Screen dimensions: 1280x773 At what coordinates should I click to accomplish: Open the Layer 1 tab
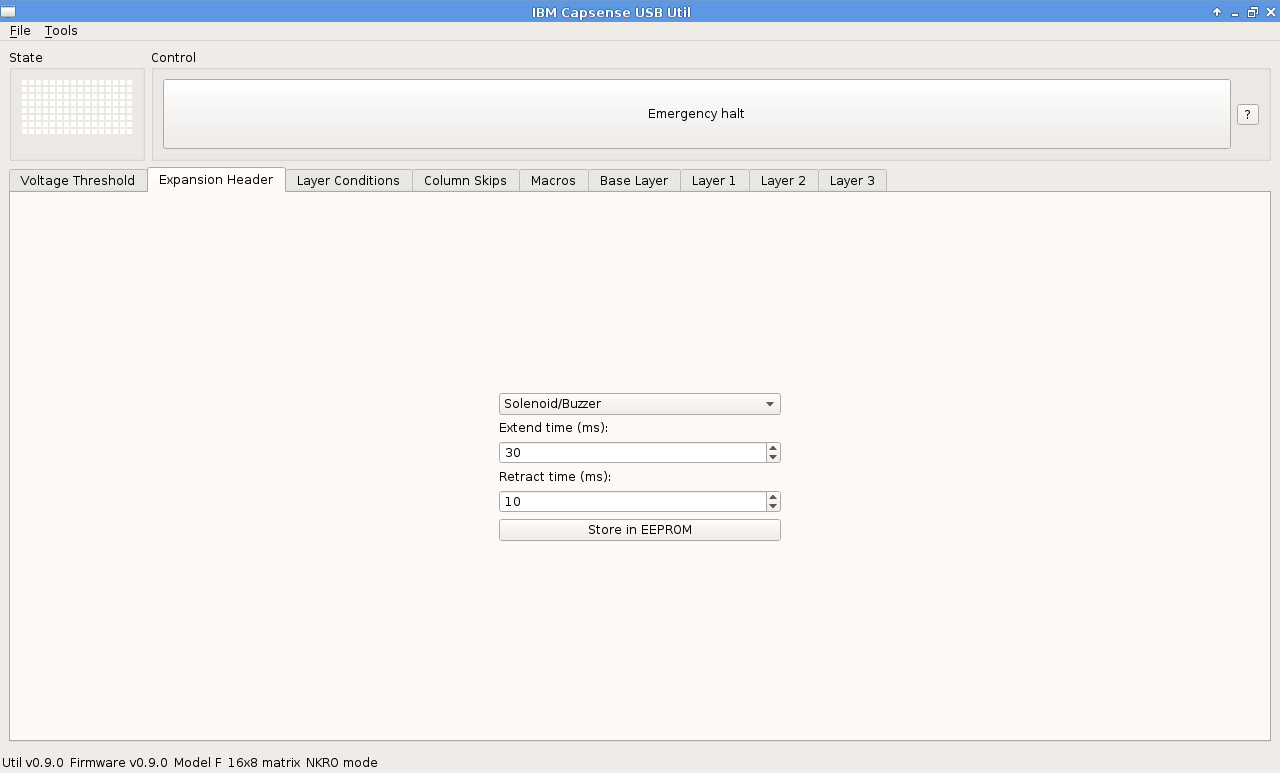click(714, 181)
